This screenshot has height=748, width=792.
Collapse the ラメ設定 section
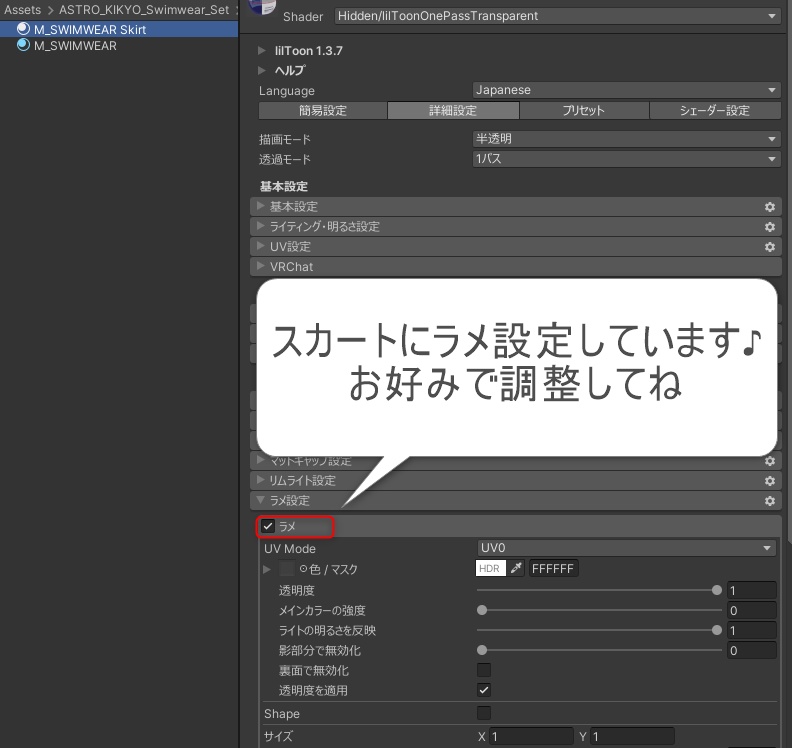pyautogui.click(x=261, y=500)
